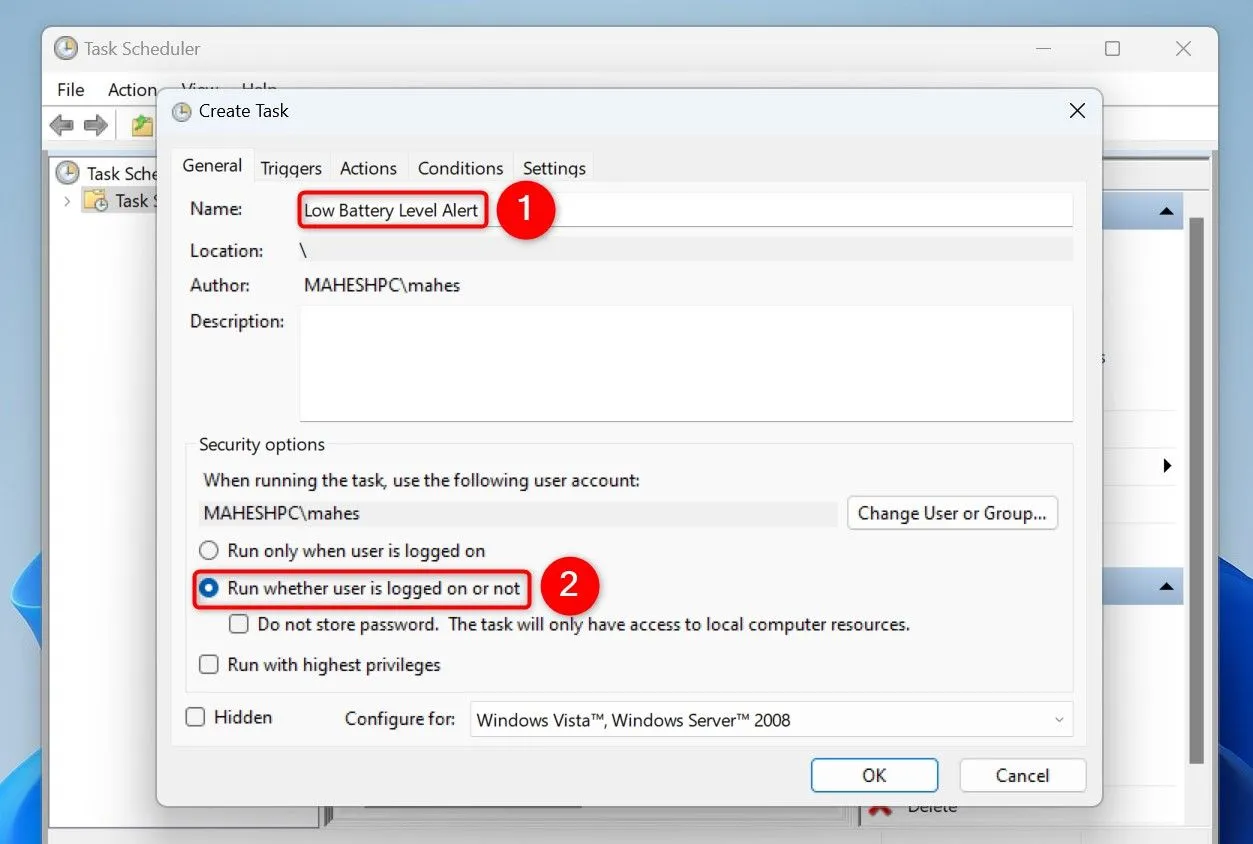Image resolution: width=1253 pixels, height=844 pixels.
Task: Select the Task Scheduler Library folder icon
Action: click(x=96, y=201)
